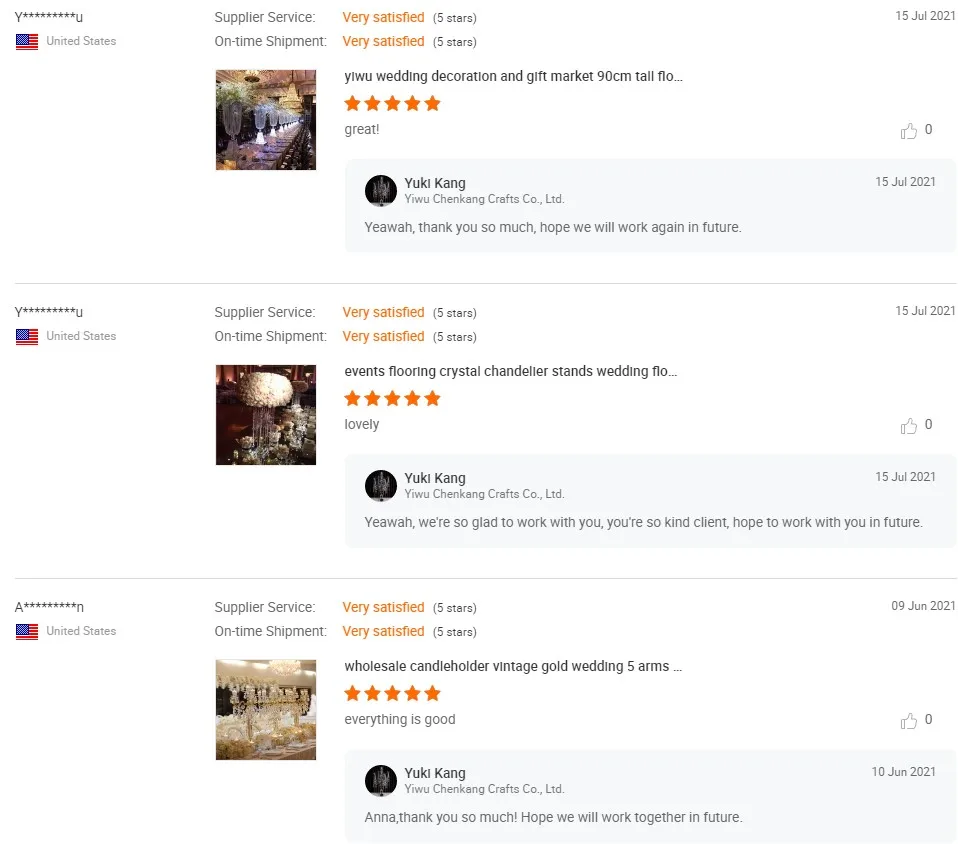Click five-star rating on the "great!" review

coord(392,104)
